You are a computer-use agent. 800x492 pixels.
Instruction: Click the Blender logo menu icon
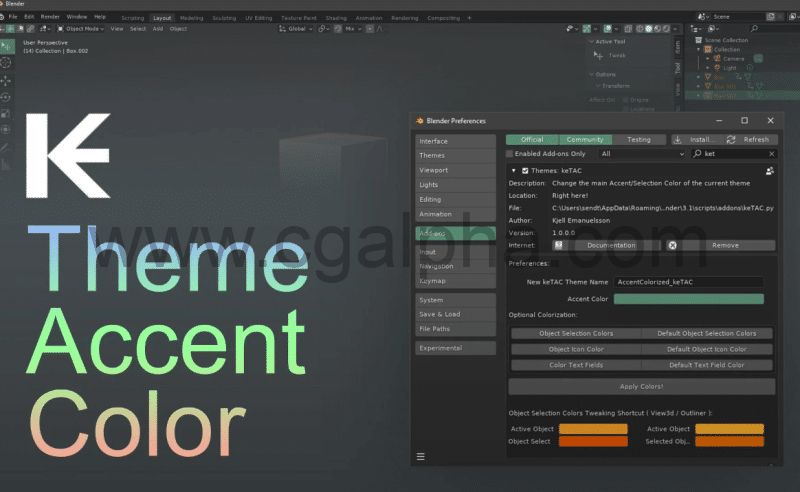2,17
